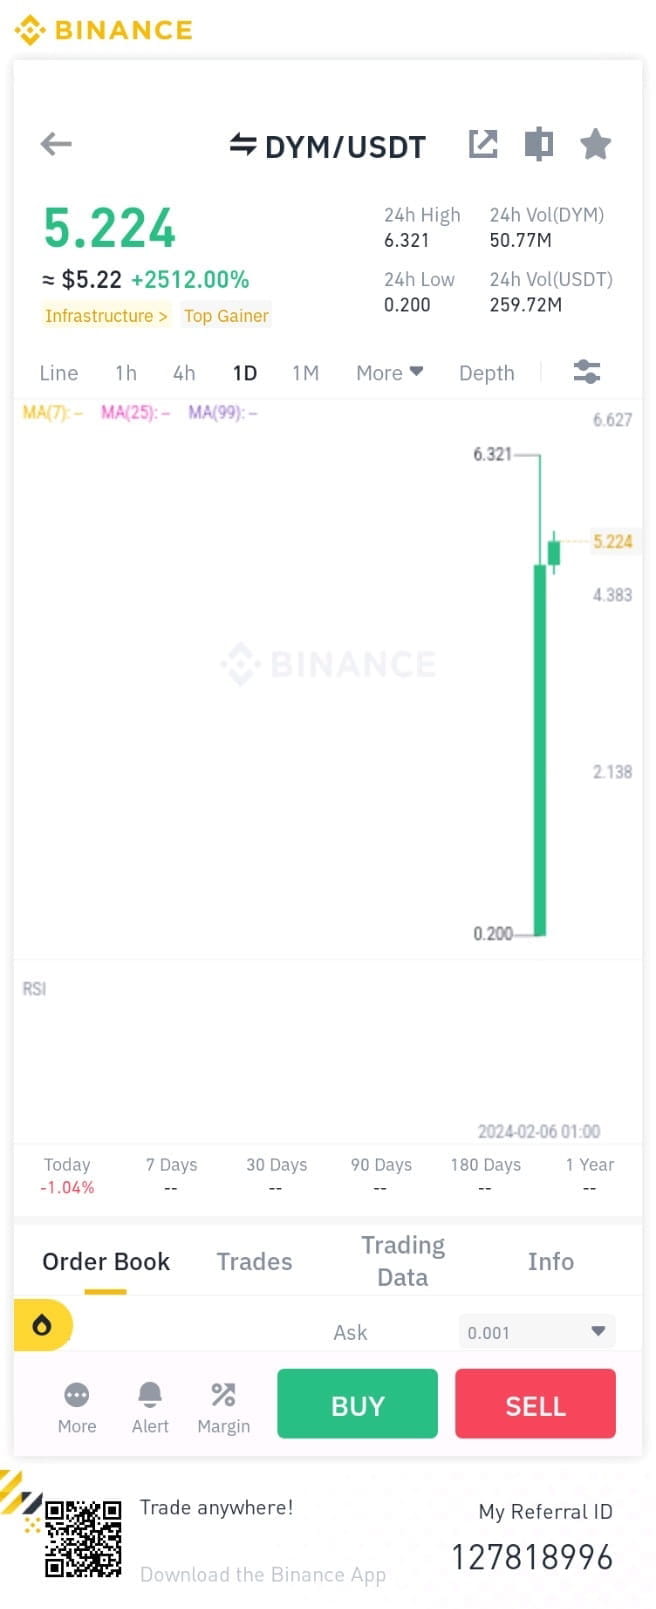
Task: Expand the More timeframes dropdown
Action: tap(389, 372)
